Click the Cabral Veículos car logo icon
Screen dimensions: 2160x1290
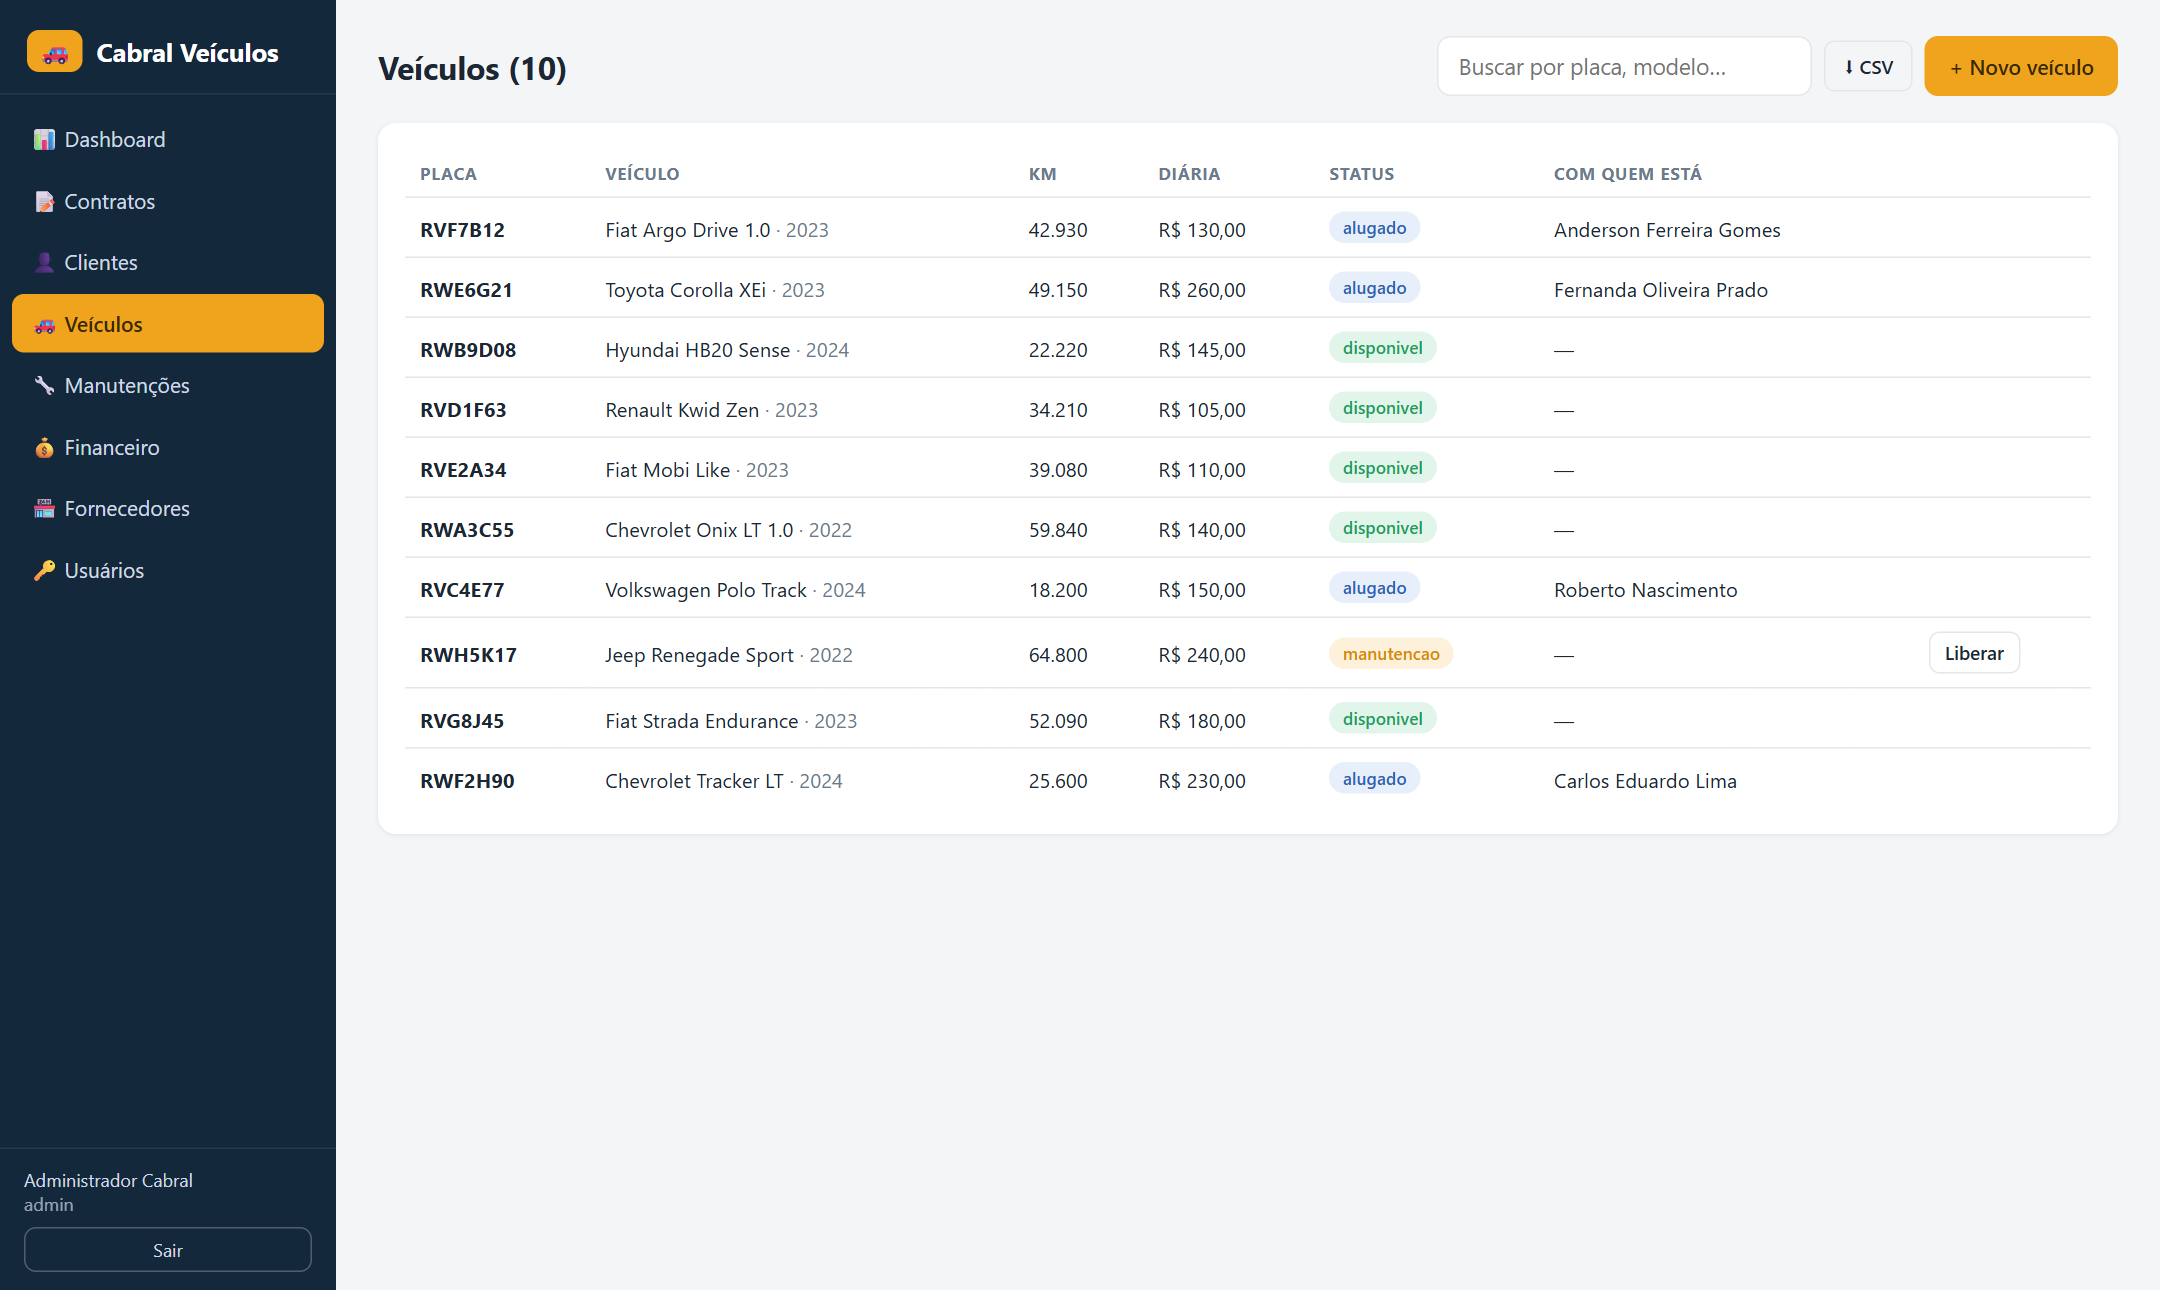click(55, 52)
